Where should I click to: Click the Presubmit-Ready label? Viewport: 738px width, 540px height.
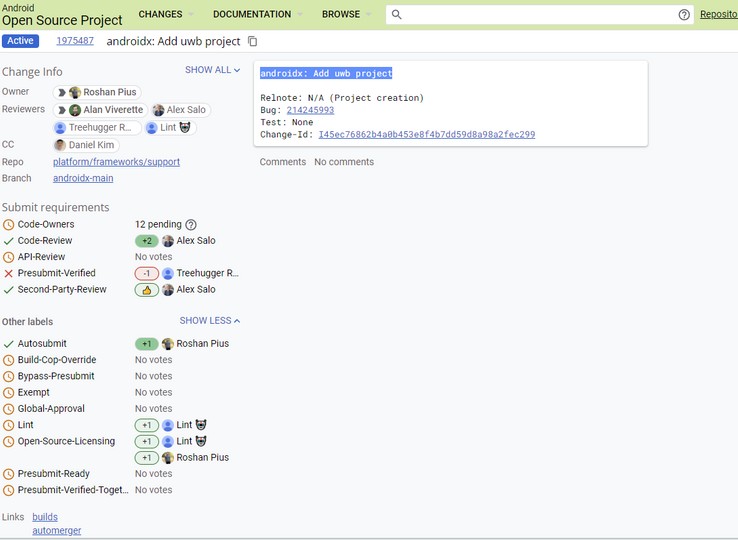[x=54, y=474]
